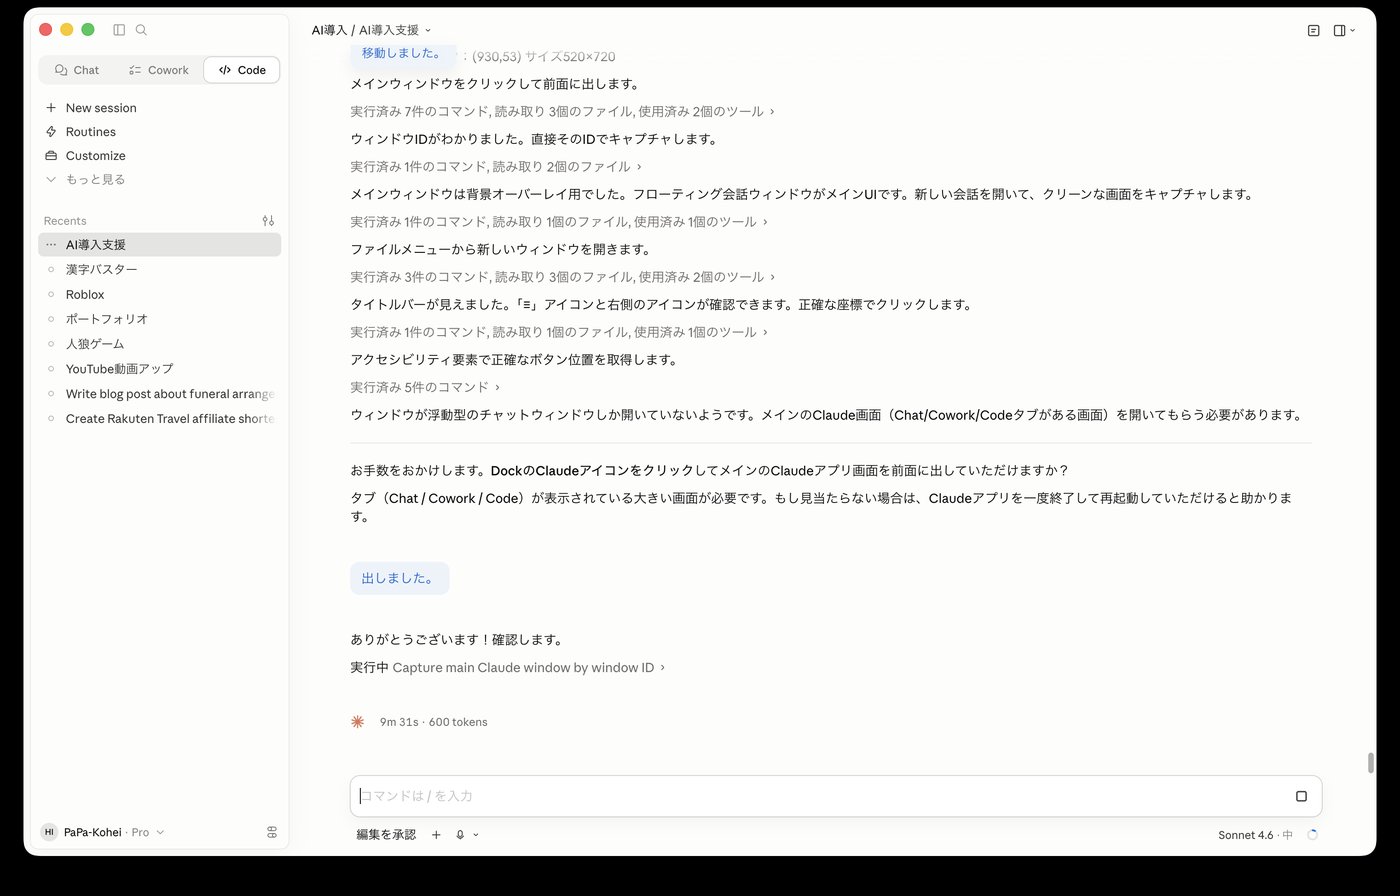Open the funeral arrangement blog post session
This screenshot has width=1400, height=896.
(160, 394)
